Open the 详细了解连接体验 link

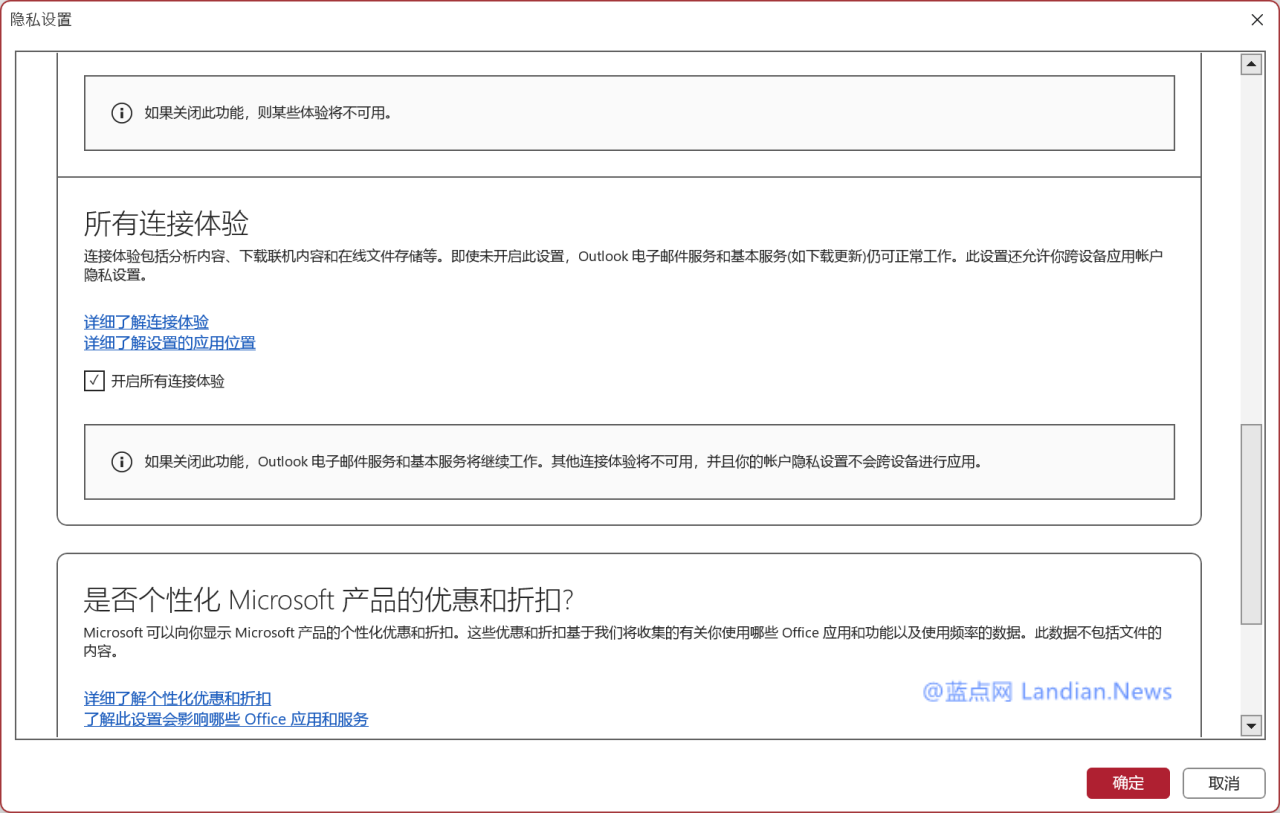click(x=147, y=322)
